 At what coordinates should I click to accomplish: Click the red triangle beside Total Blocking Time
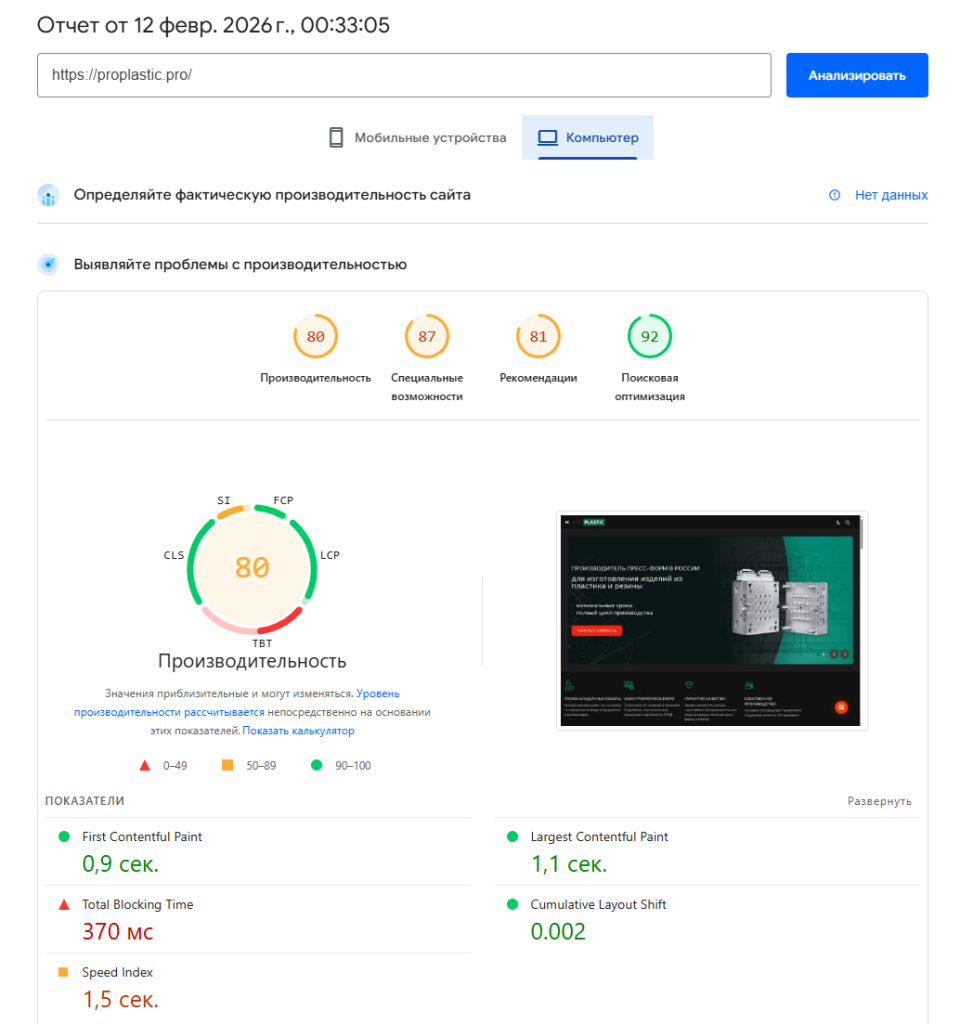(62, 904)
